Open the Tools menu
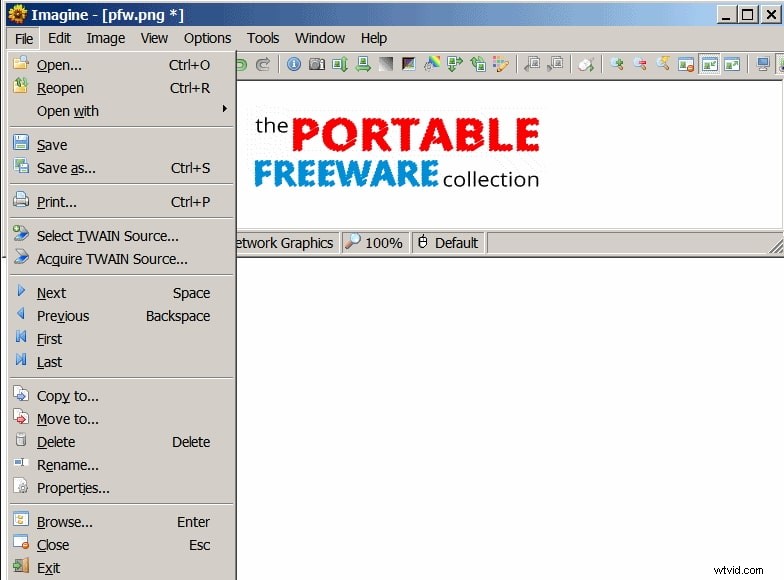Screen dimensions: 784x580 [263, 38]
